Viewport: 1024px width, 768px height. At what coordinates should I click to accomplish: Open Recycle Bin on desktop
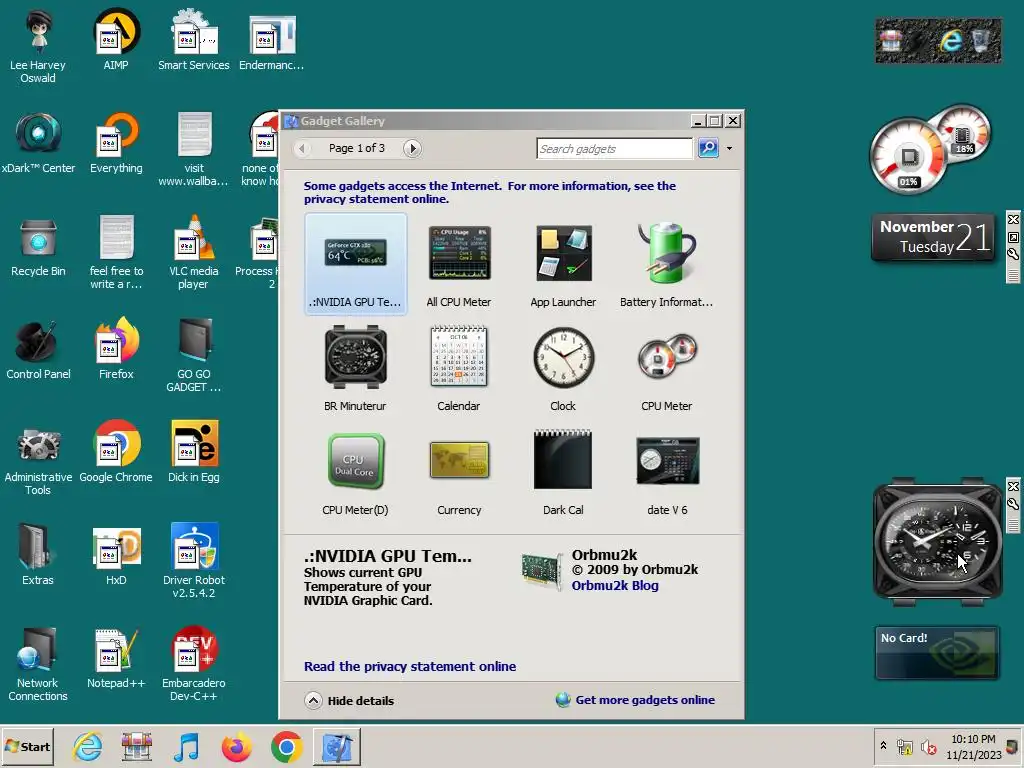coord(38,246)
